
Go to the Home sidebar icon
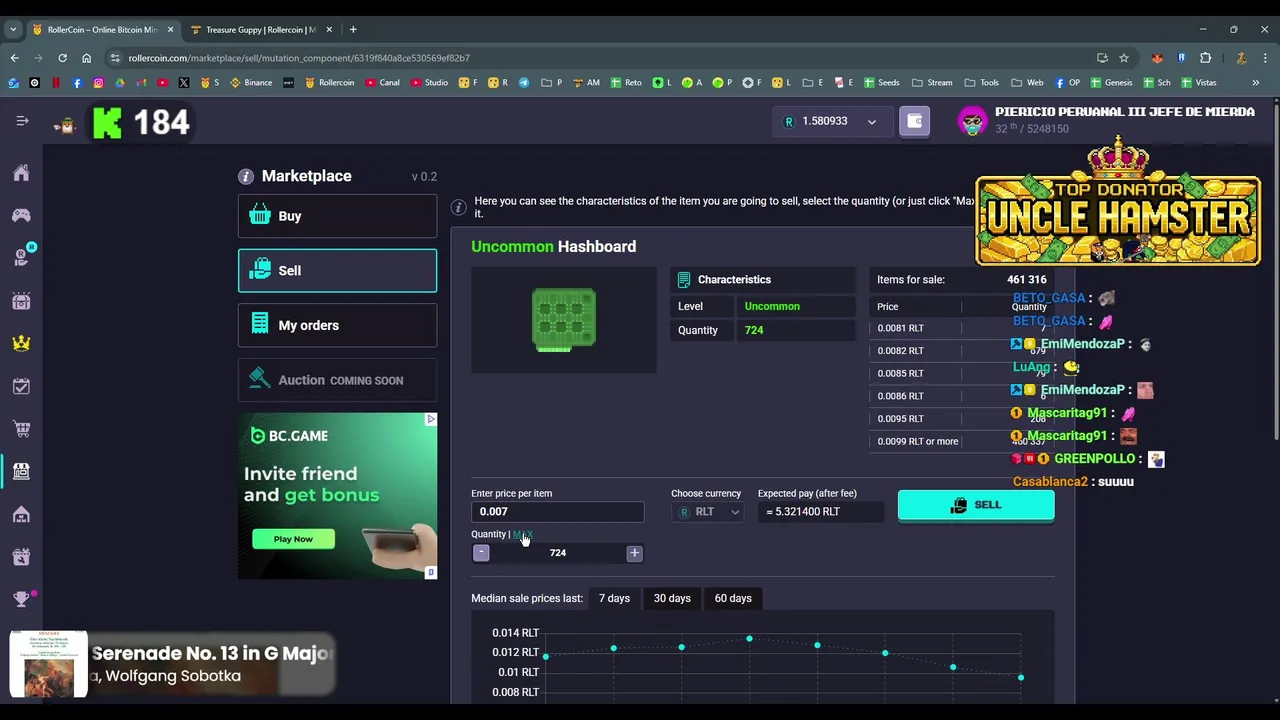[x=21, y=173]
